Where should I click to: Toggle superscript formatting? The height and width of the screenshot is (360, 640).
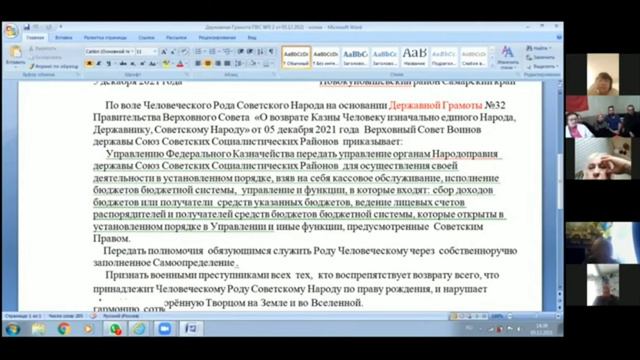point(142,64)
